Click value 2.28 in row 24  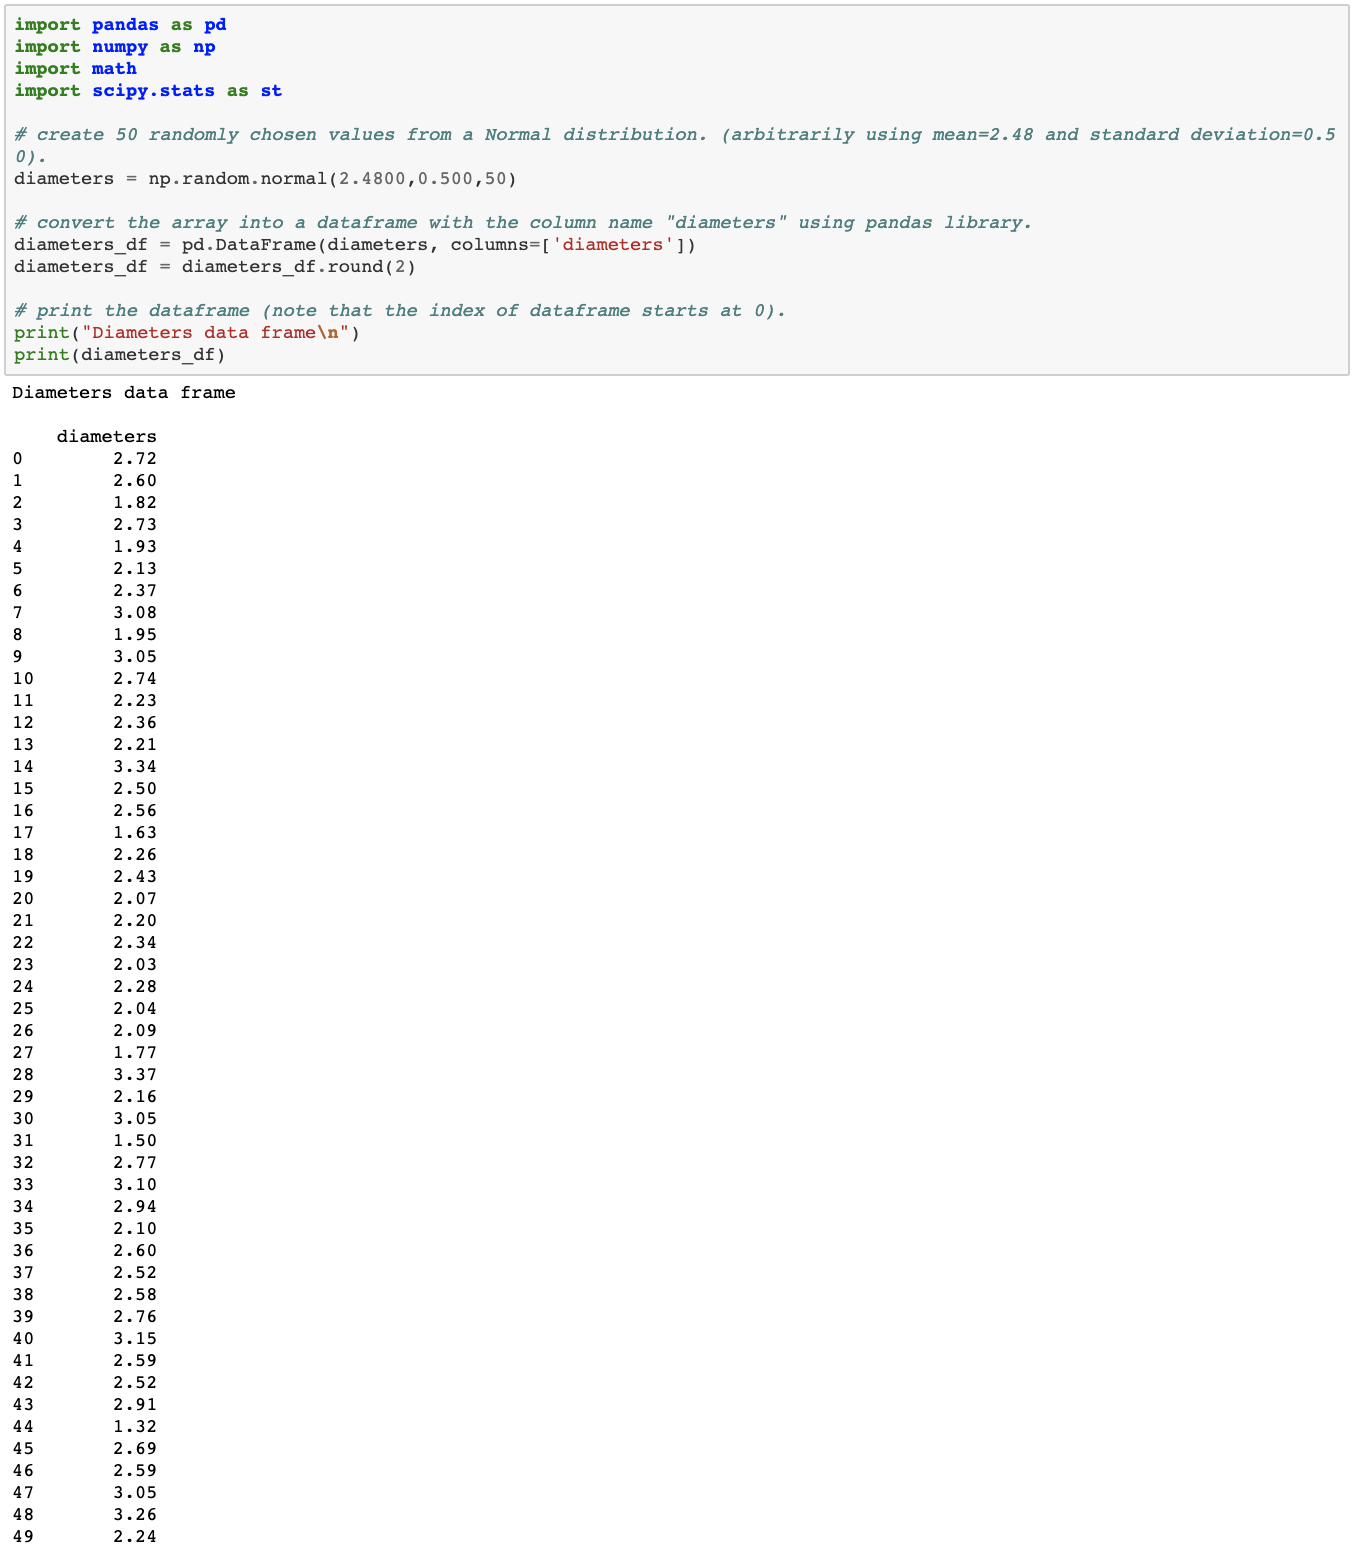point(135,987)
